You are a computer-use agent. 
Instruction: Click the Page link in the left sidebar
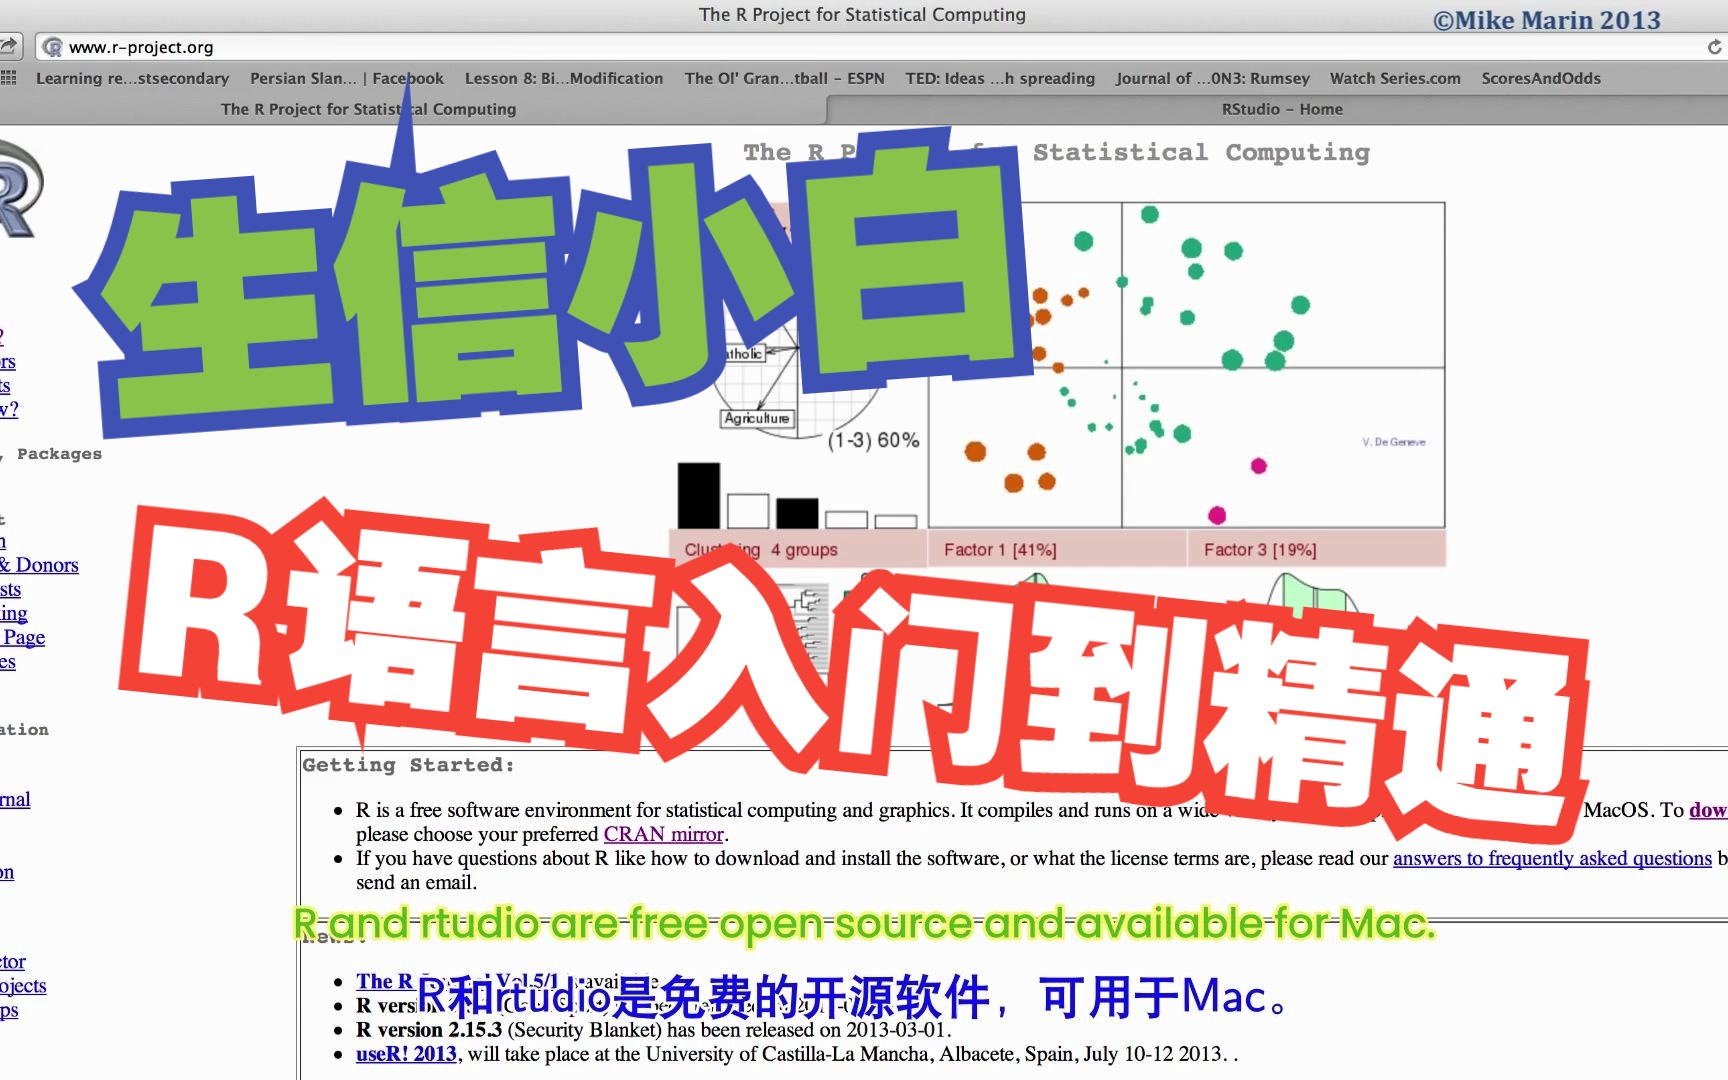pos(23,637)
